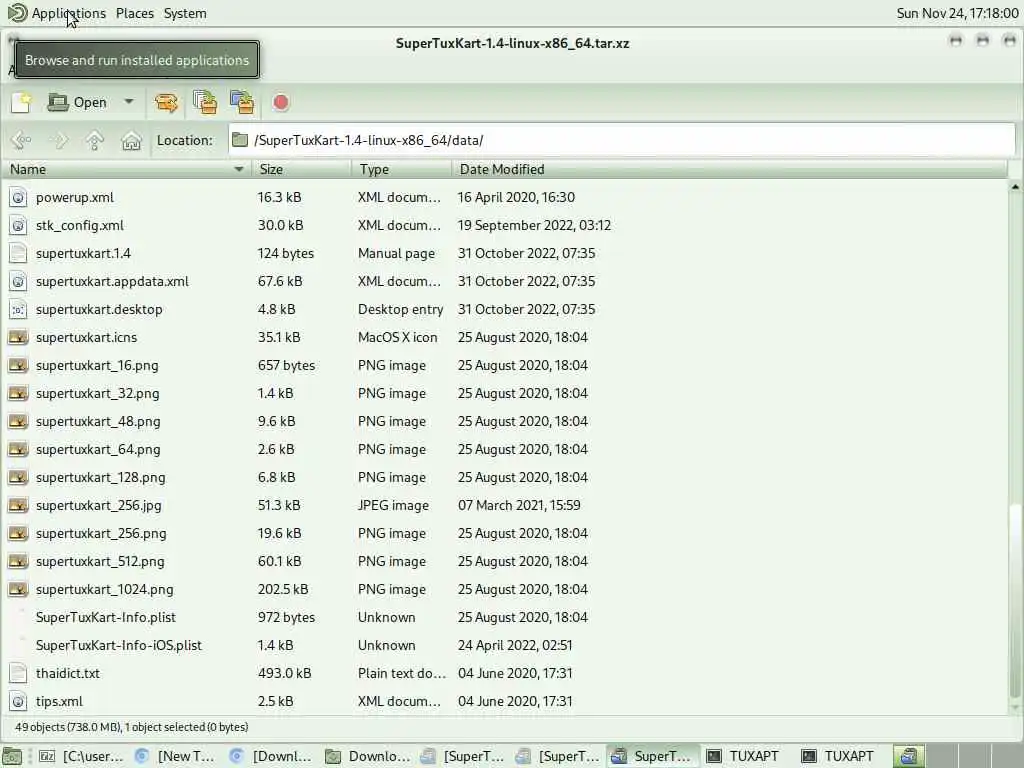Select the supertuxkart_512.png image icon

coord(18,562)
